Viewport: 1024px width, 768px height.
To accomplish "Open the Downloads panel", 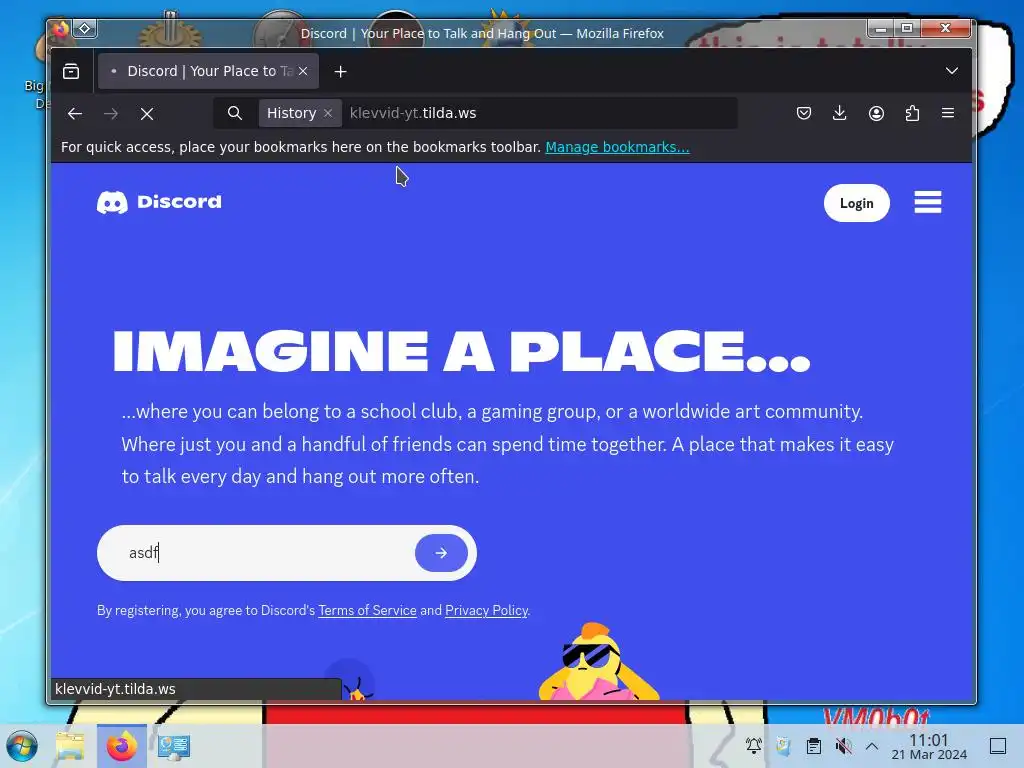I will click(x=840, y=113).
